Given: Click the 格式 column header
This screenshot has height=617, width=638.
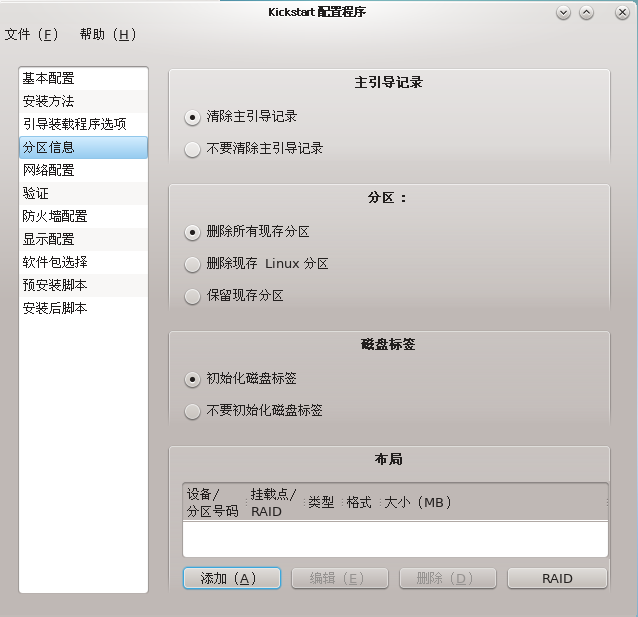Looking at the screenshot, I should (x=360, y=502).
